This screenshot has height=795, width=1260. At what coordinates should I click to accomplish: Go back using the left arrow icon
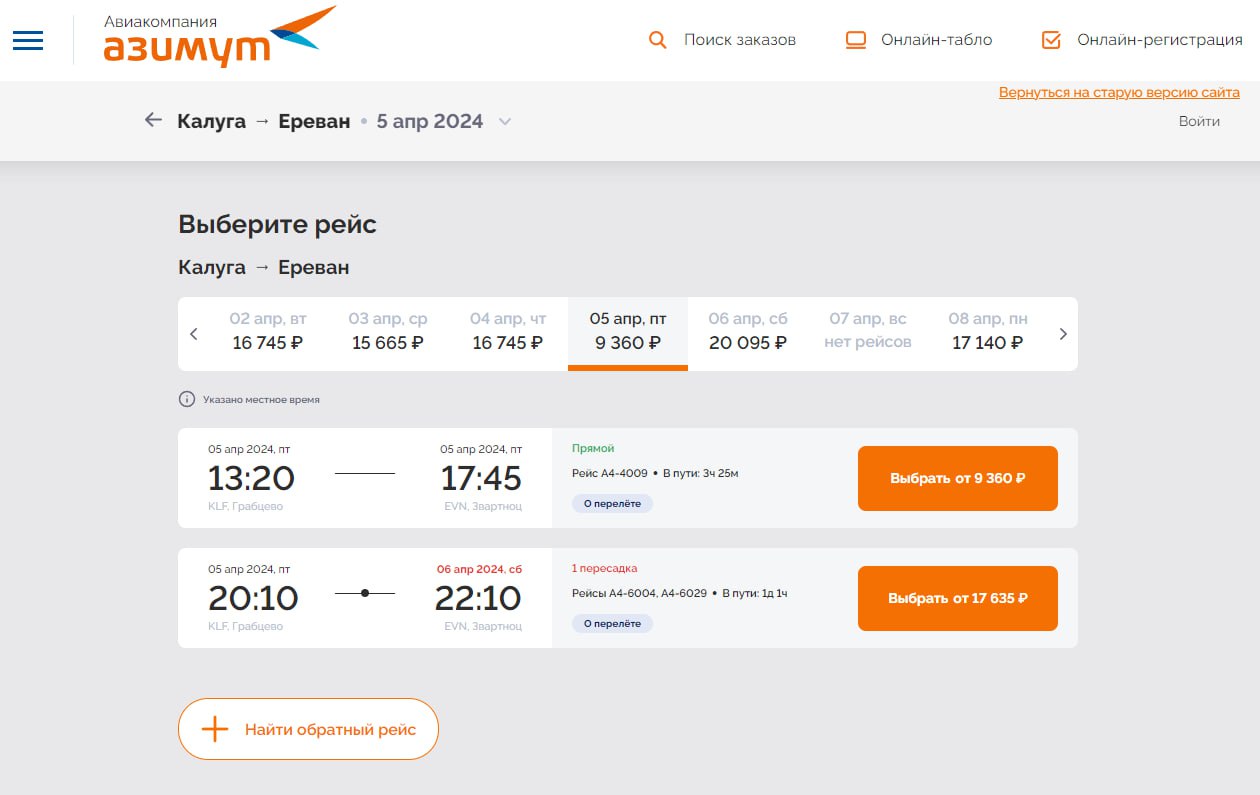pyautogui.click(x=153, y=120)
